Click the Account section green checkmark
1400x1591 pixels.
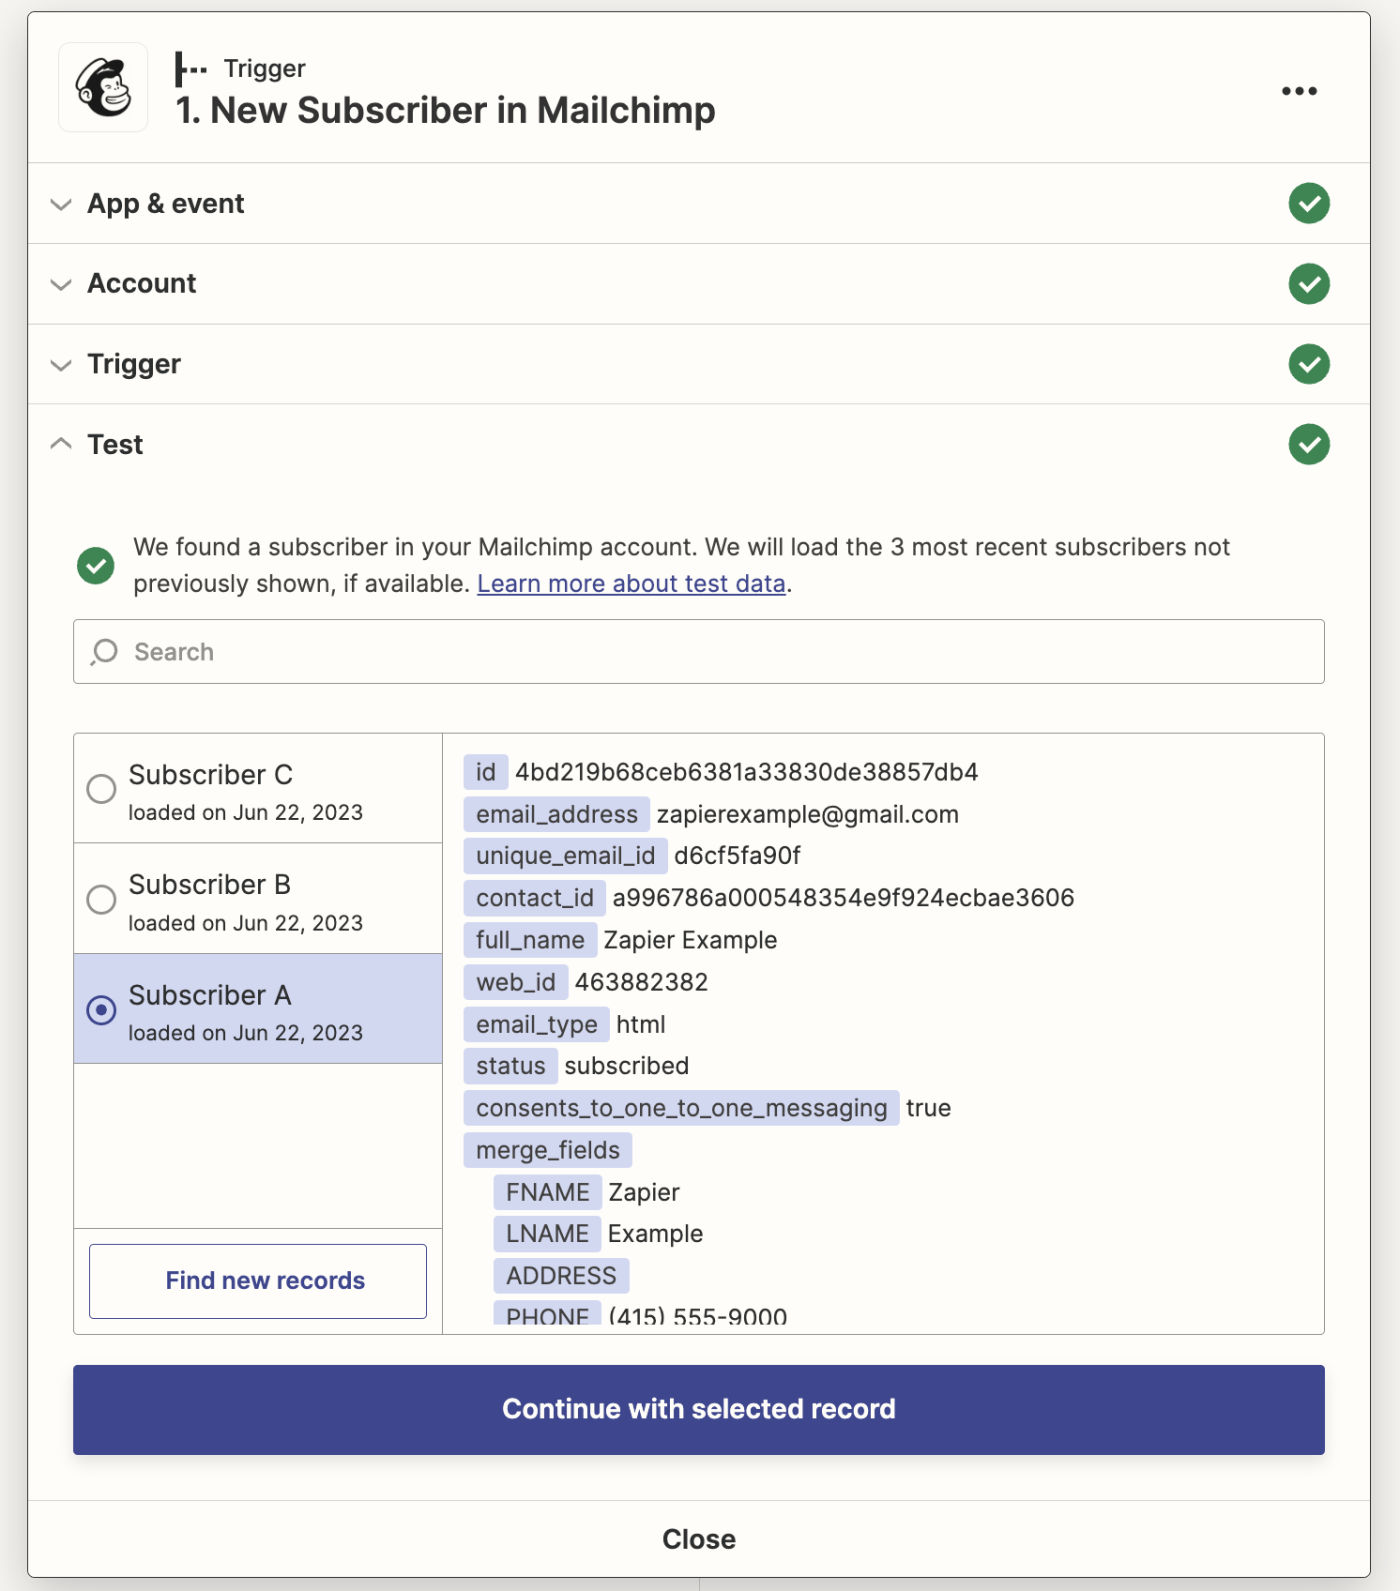pos(1308,284)
